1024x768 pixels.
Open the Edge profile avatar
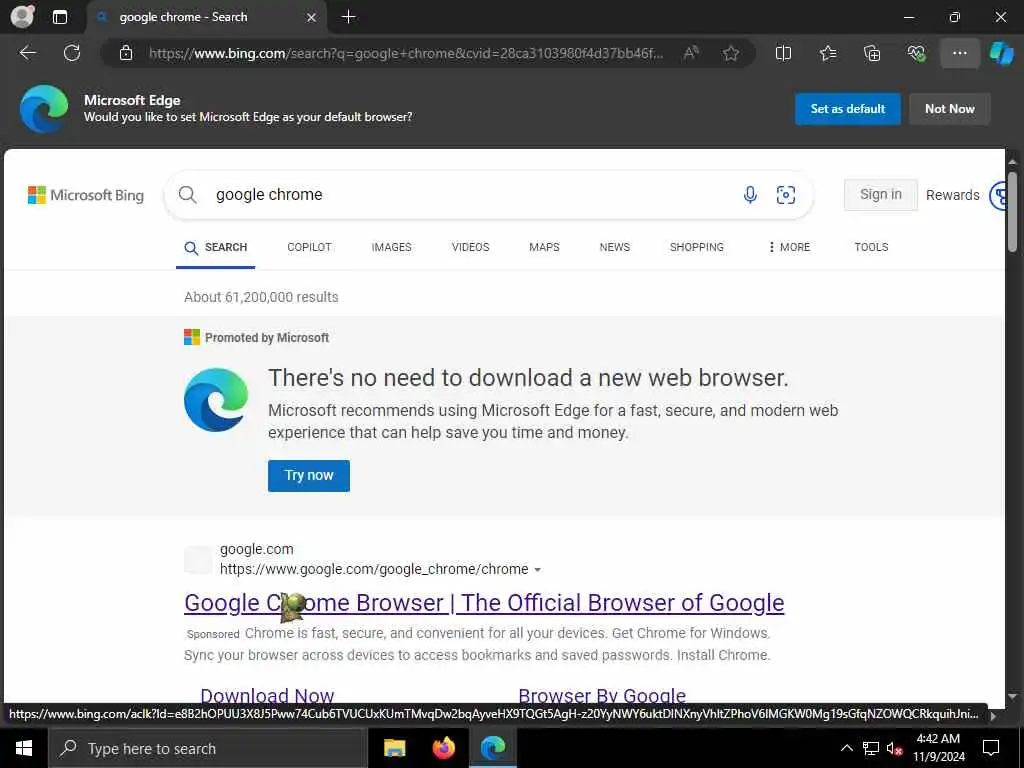22,16
